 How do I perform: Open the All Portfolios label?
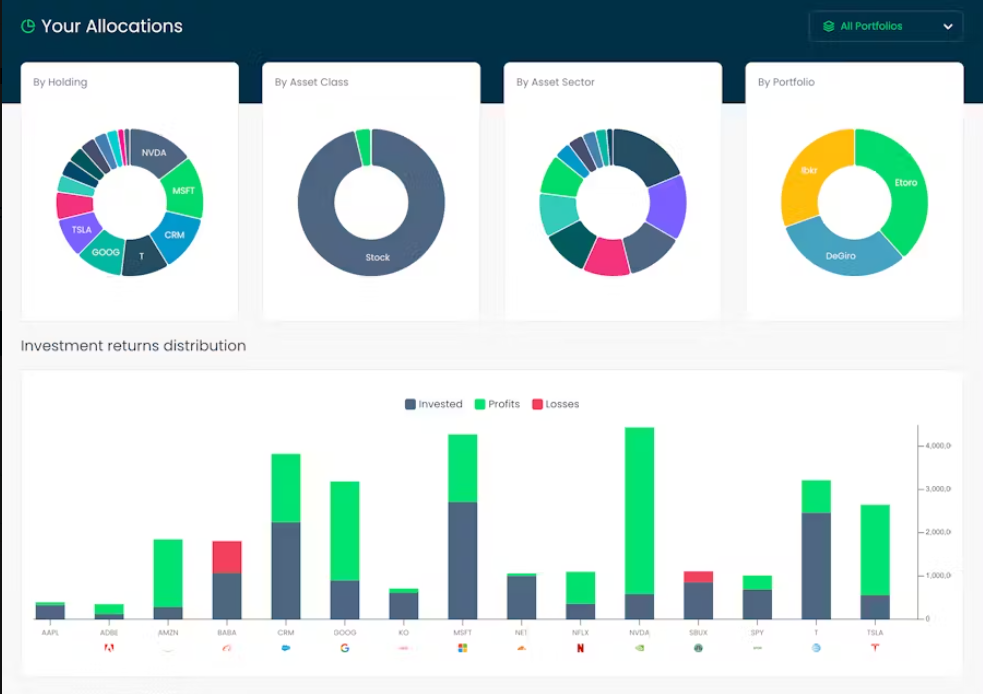coord(871,26)
